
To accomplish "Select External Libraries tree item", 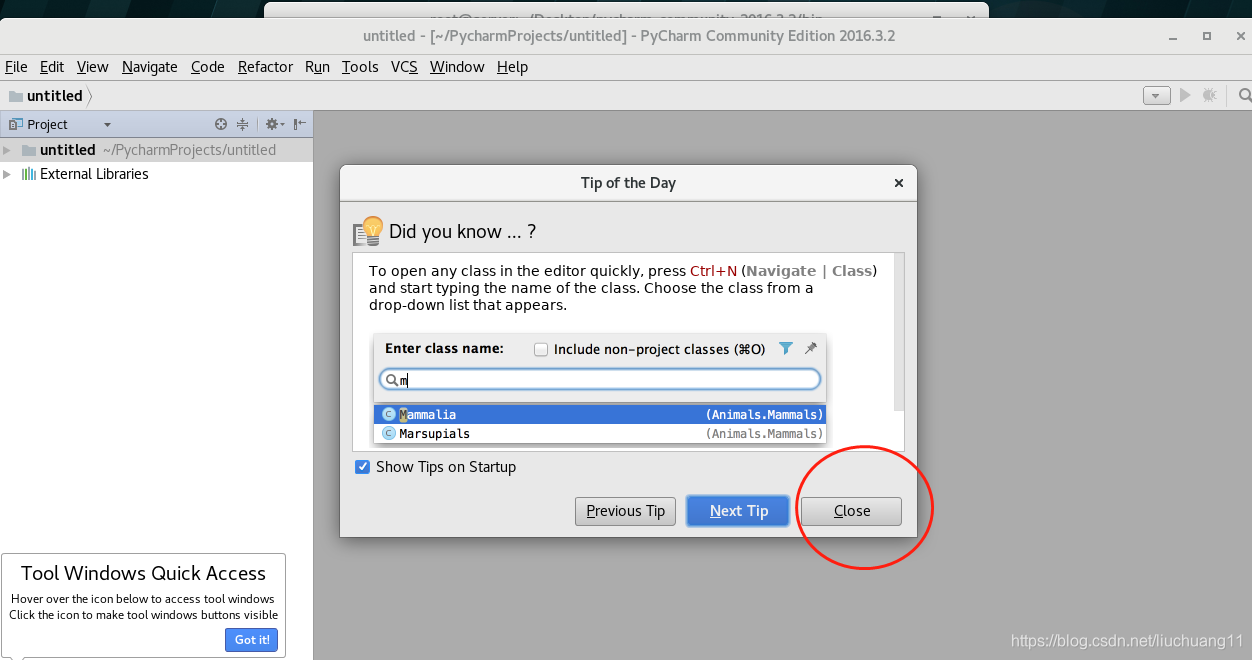I will click(94, 174).
